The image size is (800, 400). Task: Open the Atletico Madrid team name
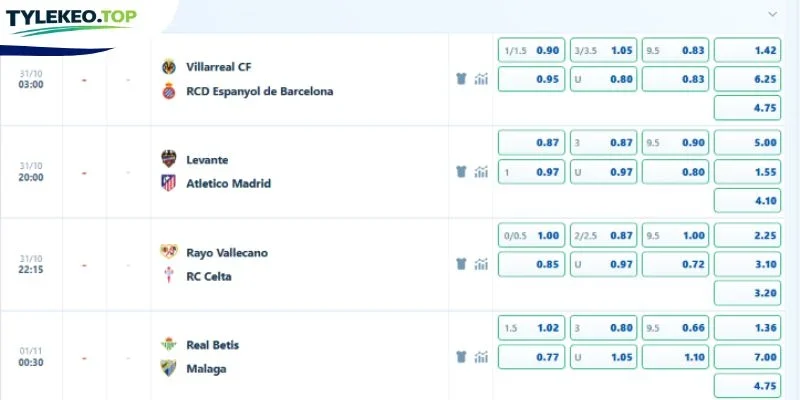tap(228, 184)
